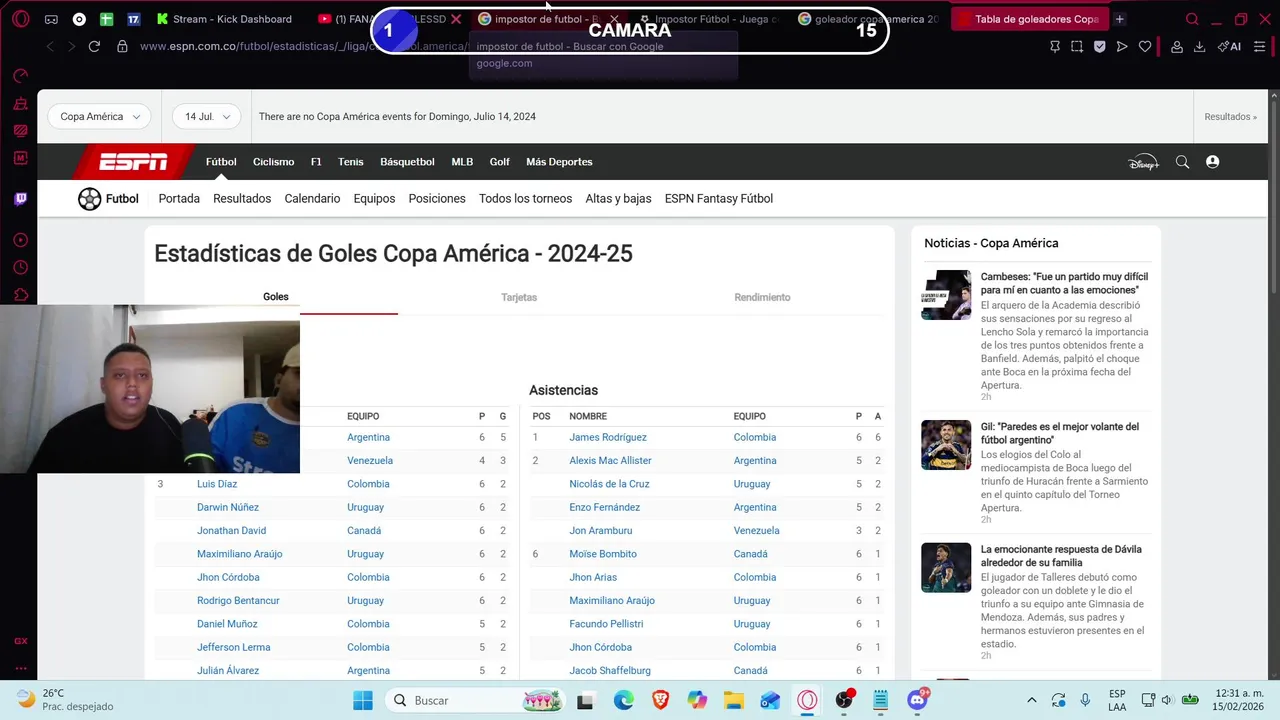Open the AI assistant button in toolbar

1229,46
